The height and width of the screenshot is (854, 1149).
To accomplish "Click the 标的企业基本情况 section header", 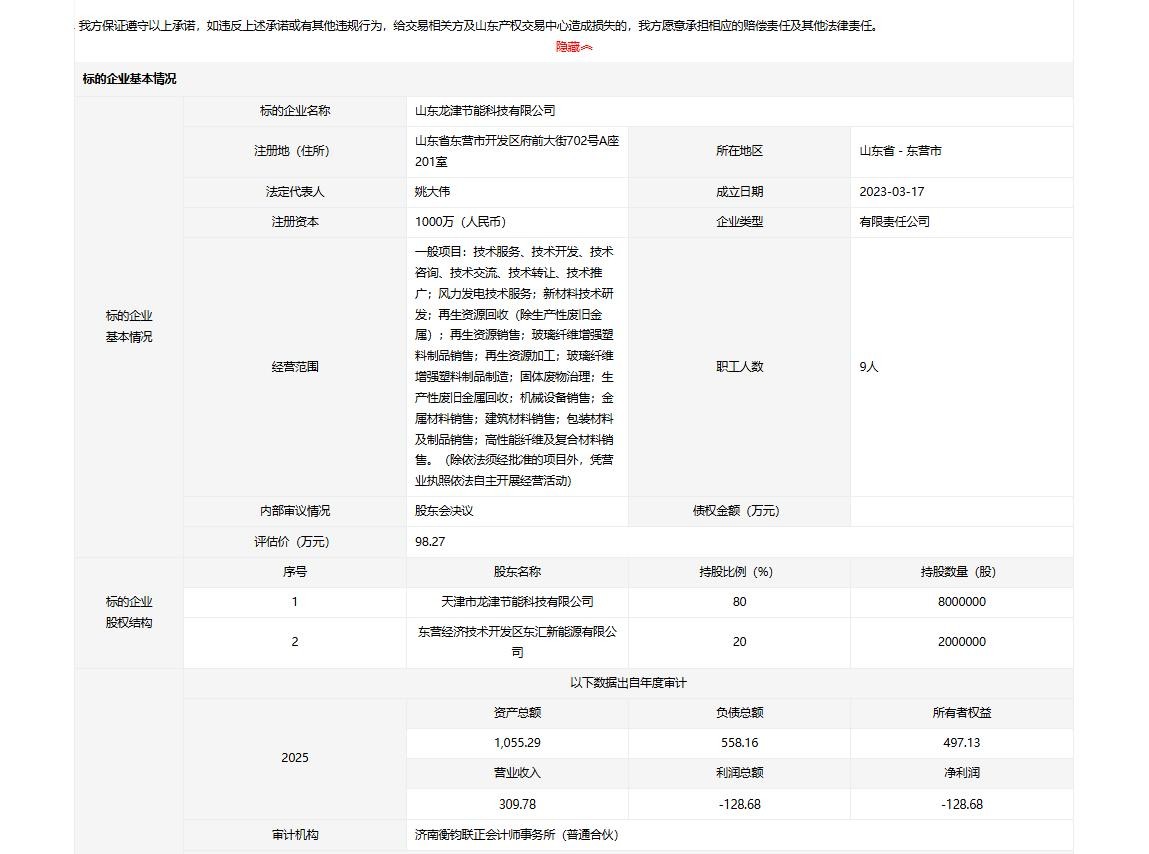I will (x=129, y=79).
